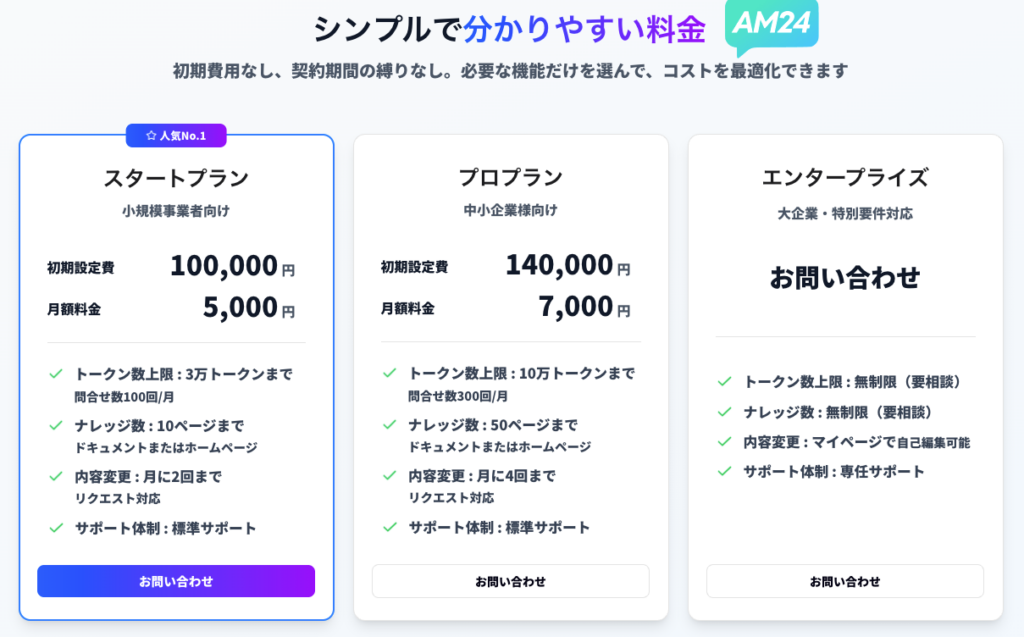Select the プロプラン card title
Screen dimensions: 1024x637
[x=511, y=177]
